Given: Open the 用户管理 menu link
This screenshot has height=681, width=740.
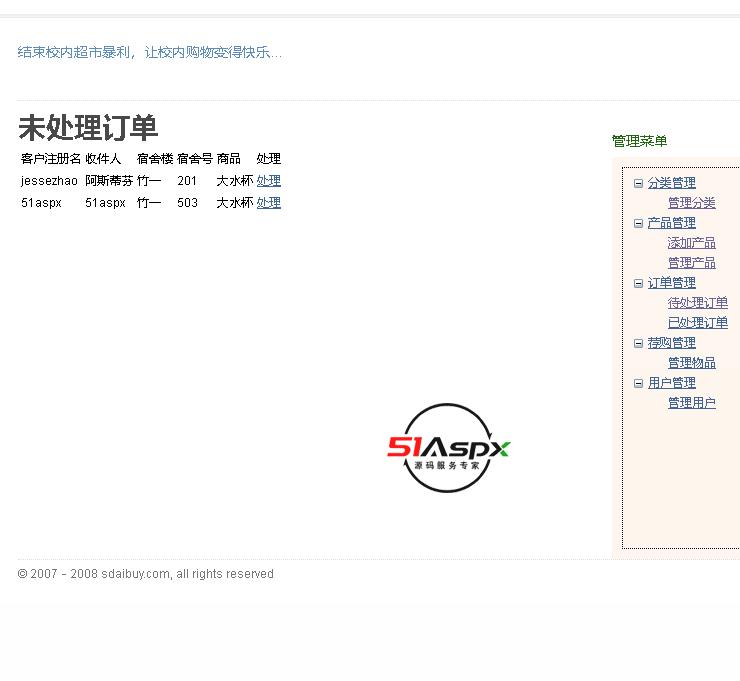Looking at the screenshot, I should (671, 383).
